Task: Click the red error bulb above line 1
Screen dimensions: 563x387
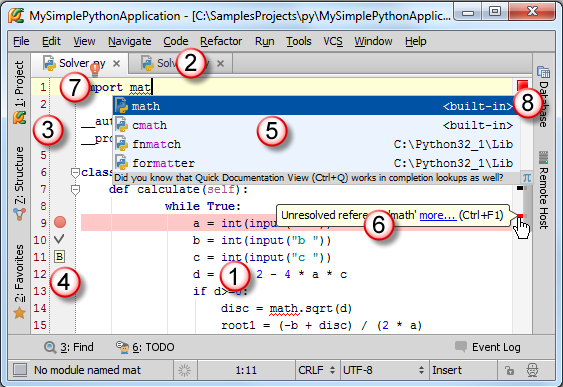Action: click(95, 69)
